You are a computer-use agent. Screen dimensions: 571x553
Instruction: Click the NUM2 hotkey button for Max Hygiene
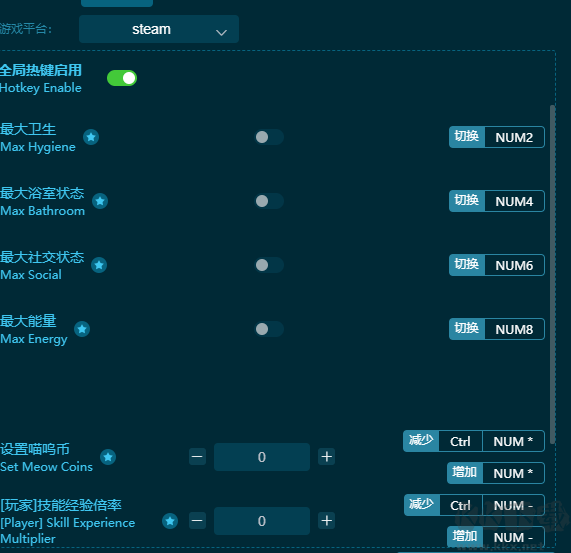tap(514, 137)
